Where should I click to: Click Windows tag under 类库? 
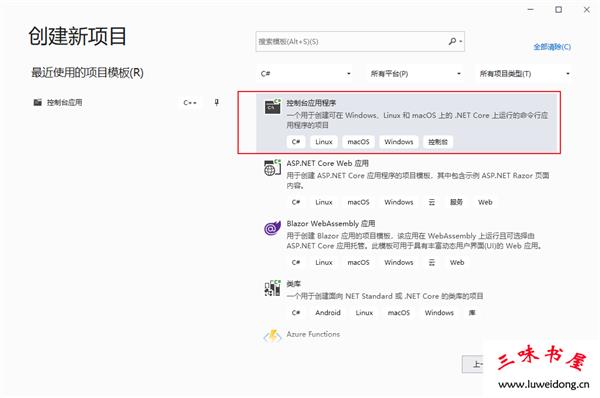click(x=439, y=313)
